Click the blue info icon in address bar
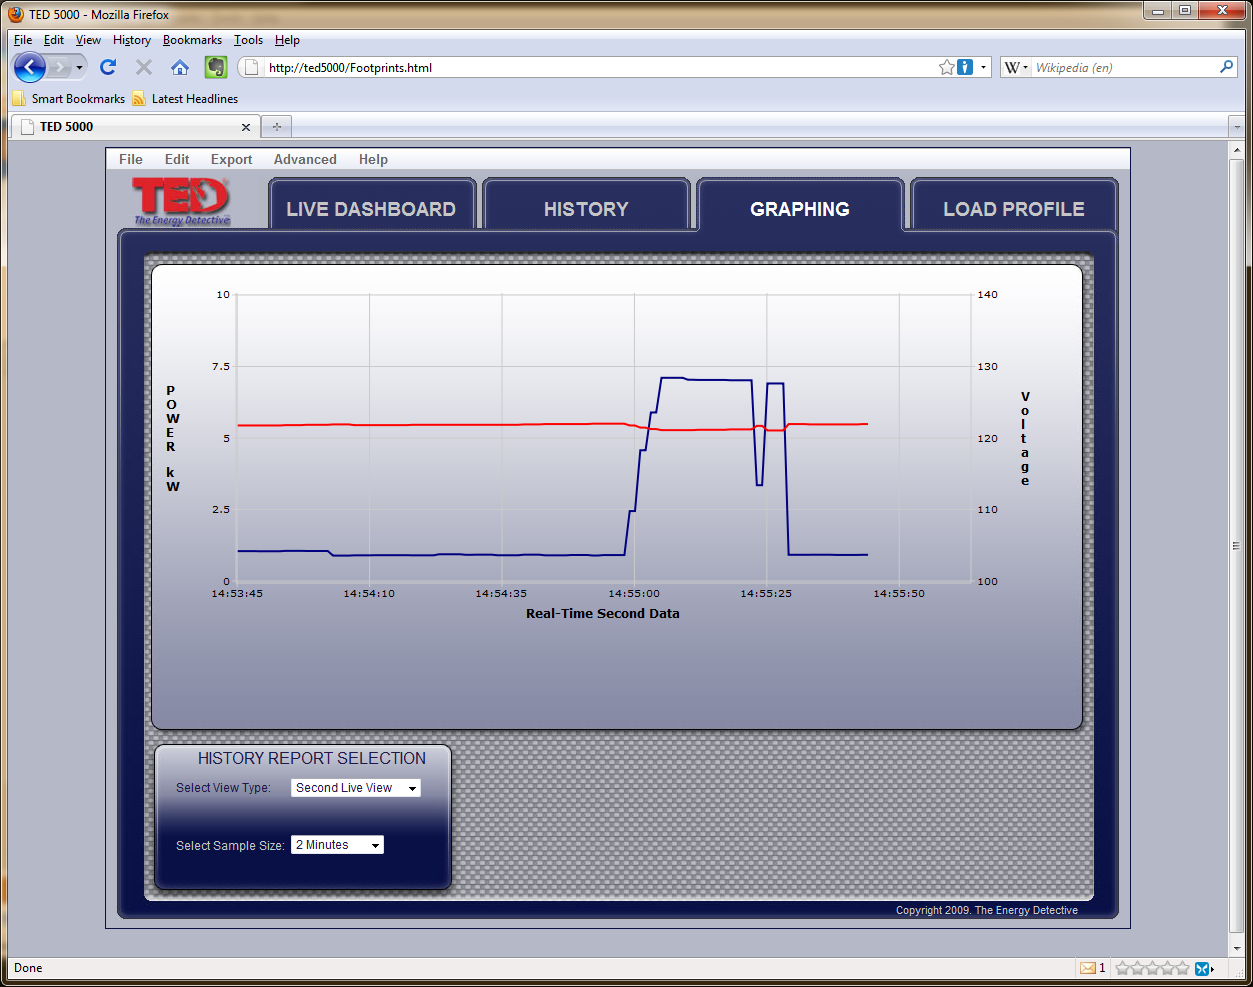 tap(965, 67)
